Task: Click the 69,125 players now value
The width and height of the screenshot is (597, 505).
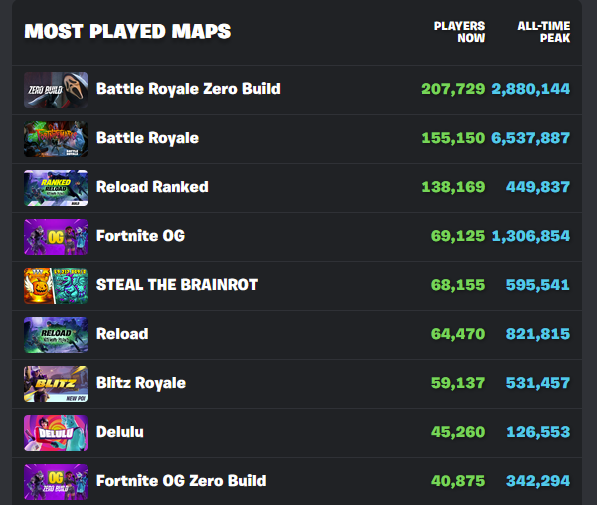Action: coord(458,236)
